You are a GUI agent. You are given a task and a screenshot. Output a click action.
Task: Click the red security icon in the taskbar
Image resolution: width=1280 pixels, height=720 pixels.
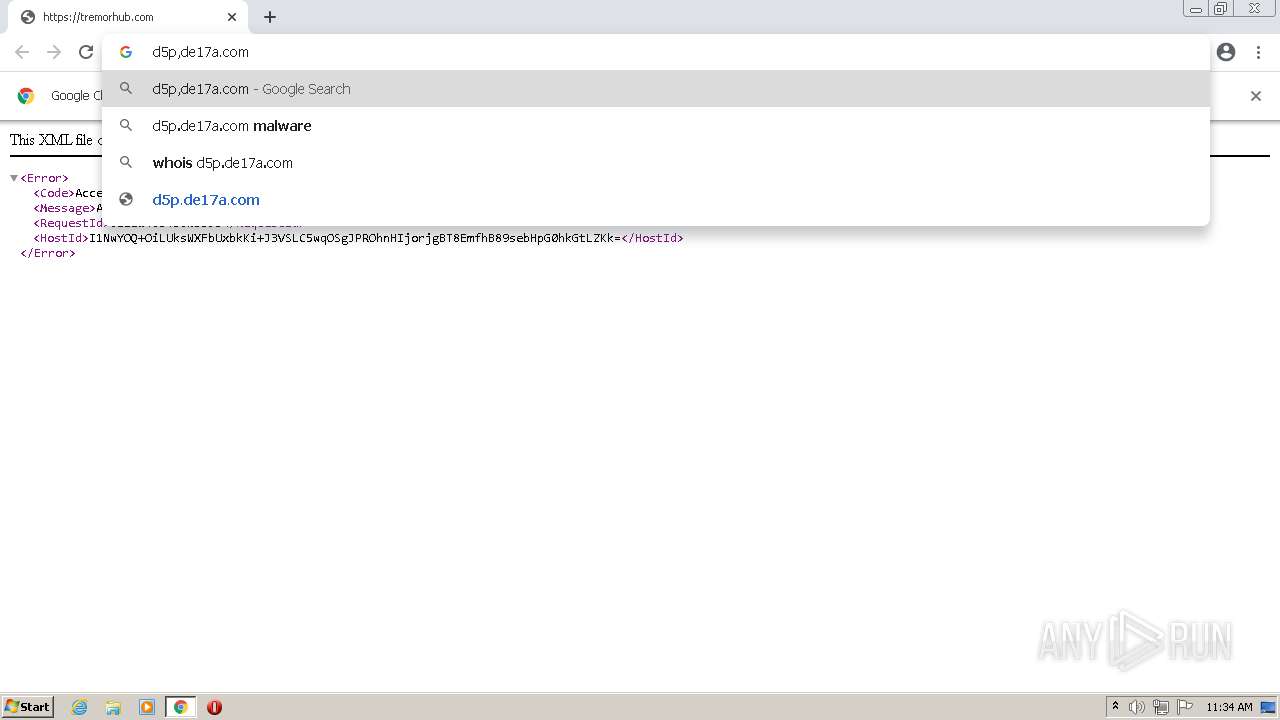click(214, 707)
